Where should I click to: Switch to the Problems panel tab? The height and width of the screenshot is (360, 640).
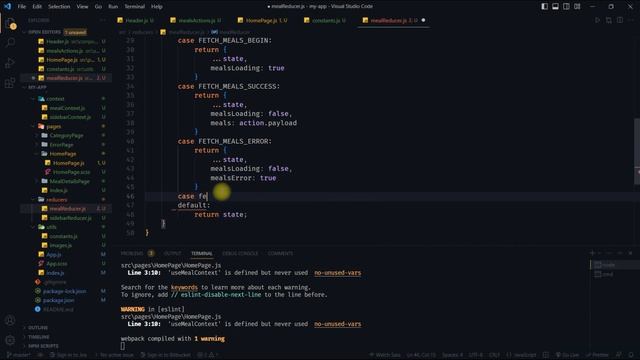(x=132, y=253)
